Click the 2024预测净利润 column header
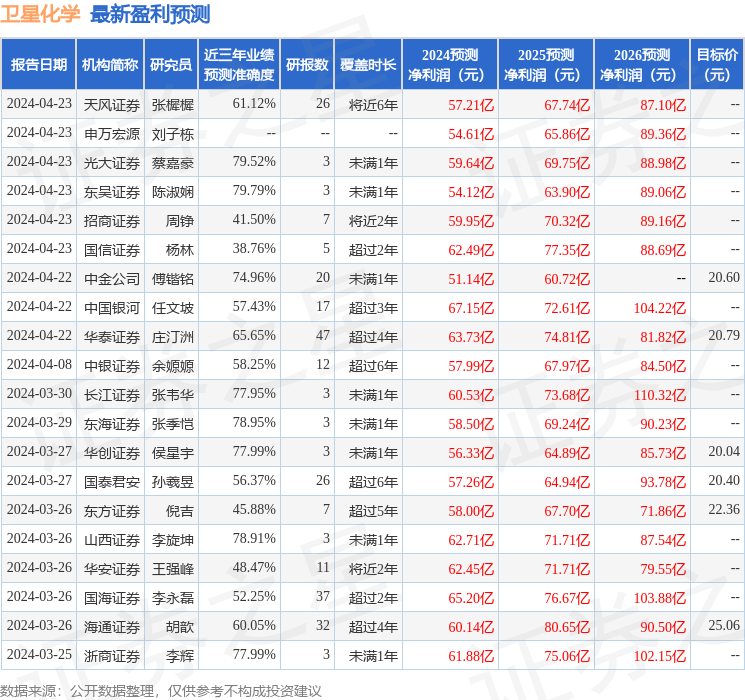745x700 pixels. (450, 65)
